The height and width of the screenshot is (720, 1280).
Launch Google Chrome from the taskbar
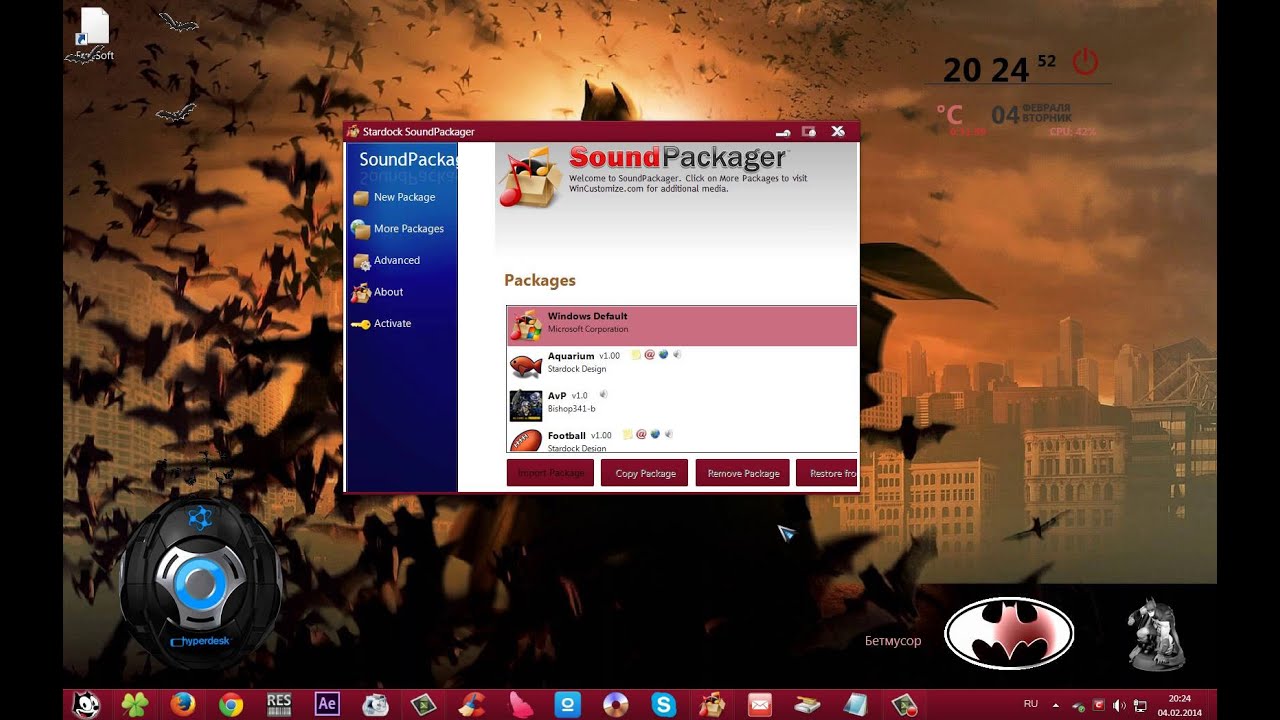click(231, 704)
